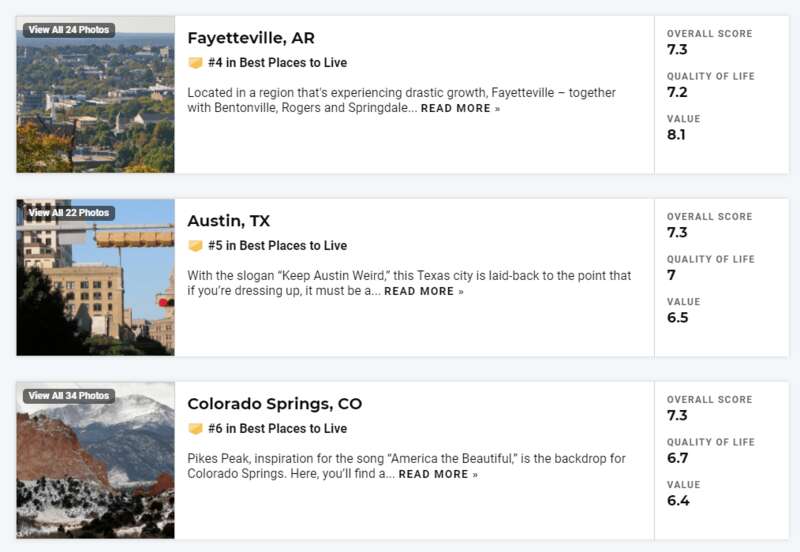The width and height of the screenshot is (800, 552).
Task: Click Fayetteville's Value score of 8.1
Action: [x=677, y=135]
